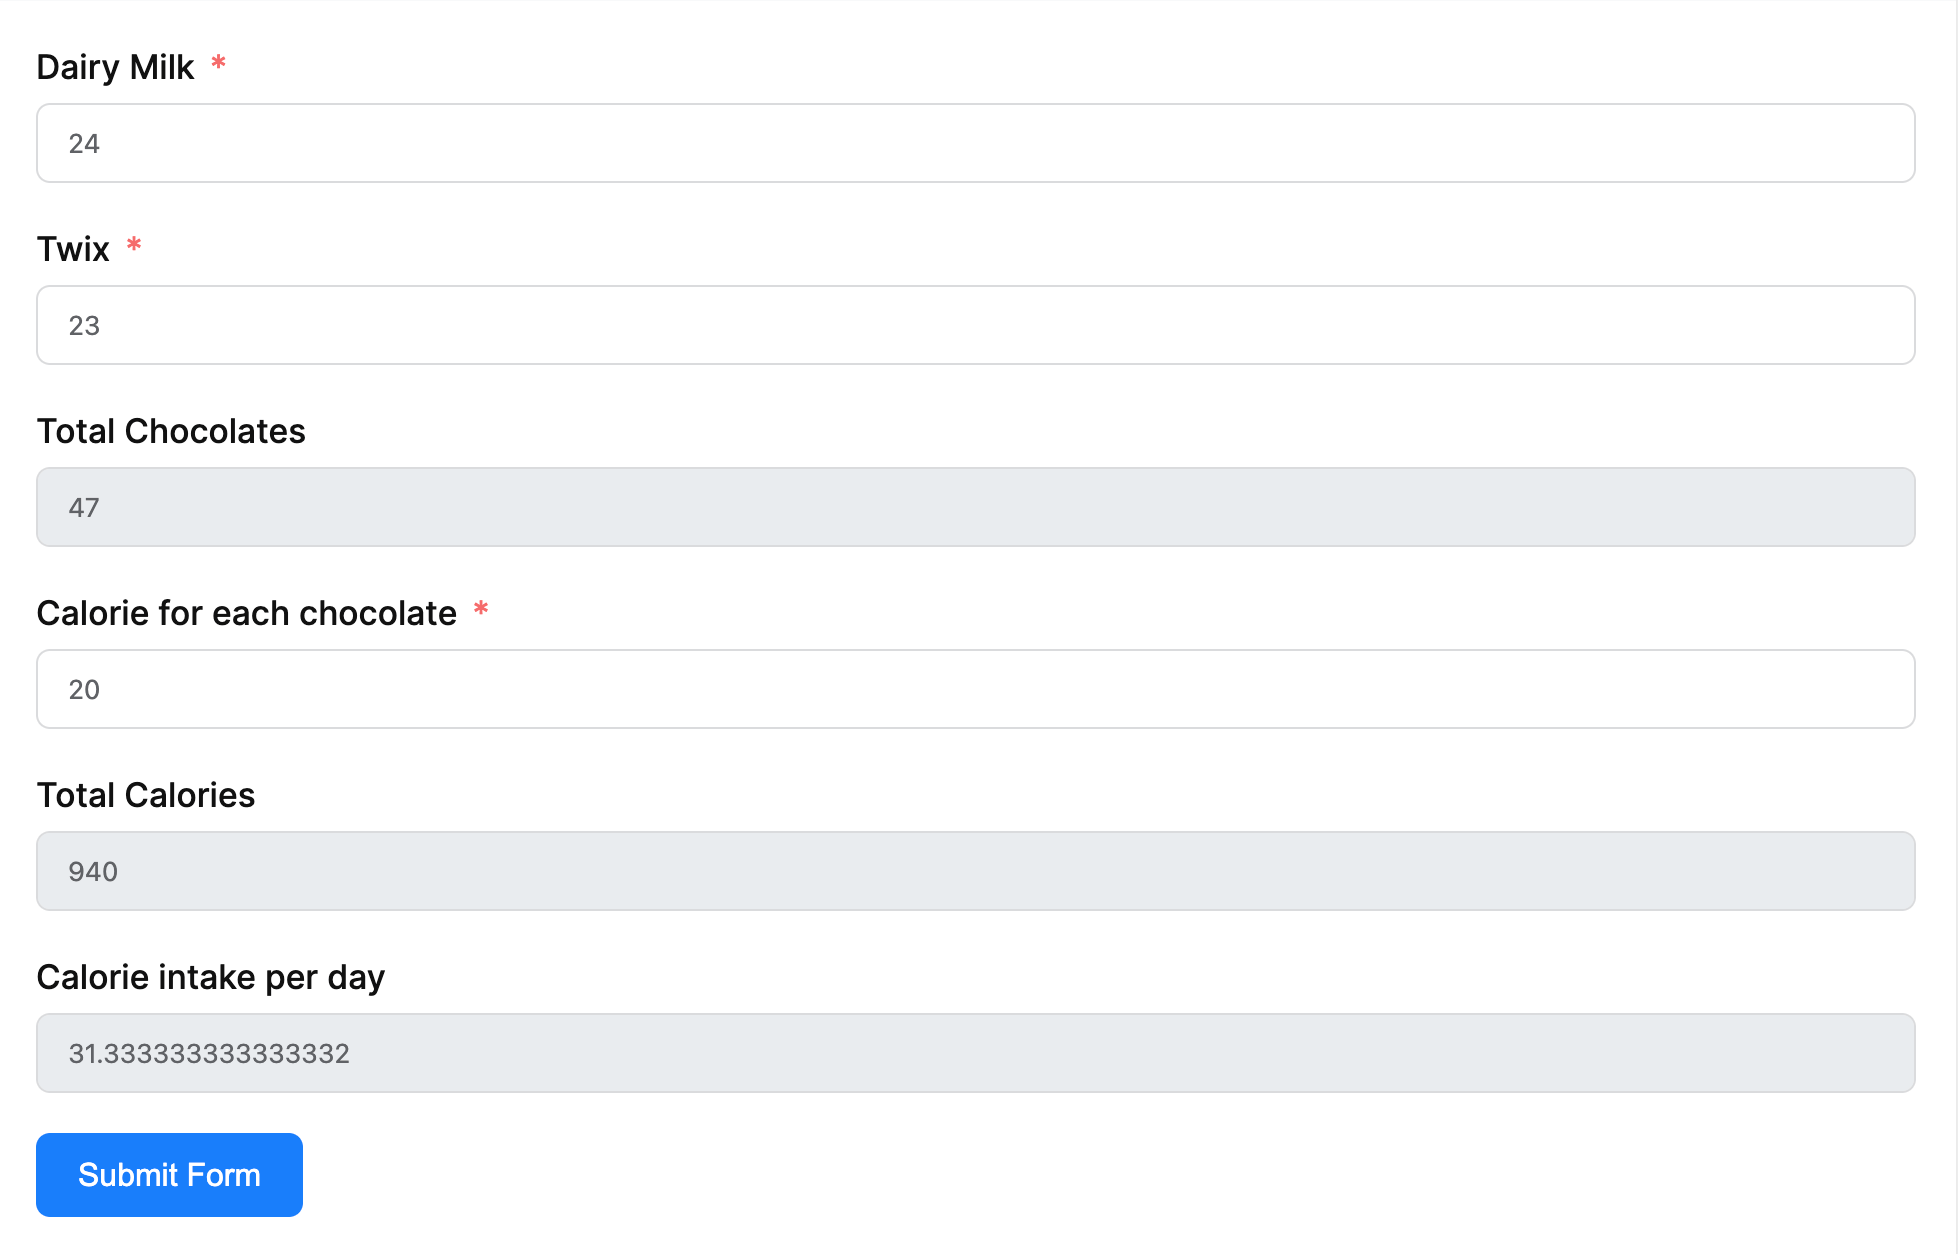This screenshot has width=1958, height=1254.
Task: Click the 940 Total Calories value
Action: [92, 871]
